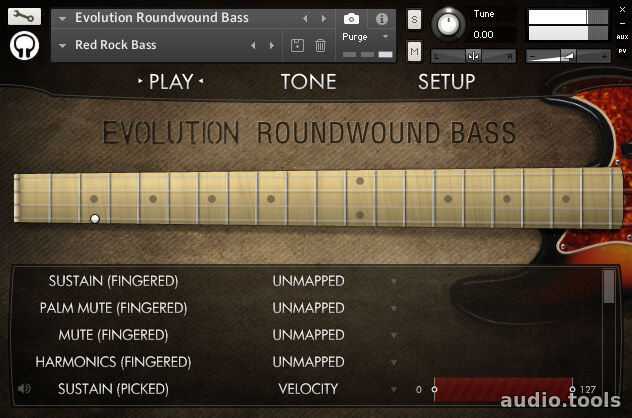Screen dimensions: 632x418
Task: Open Mute (Fingered) mapping dropdown
Action: point(394,335)
